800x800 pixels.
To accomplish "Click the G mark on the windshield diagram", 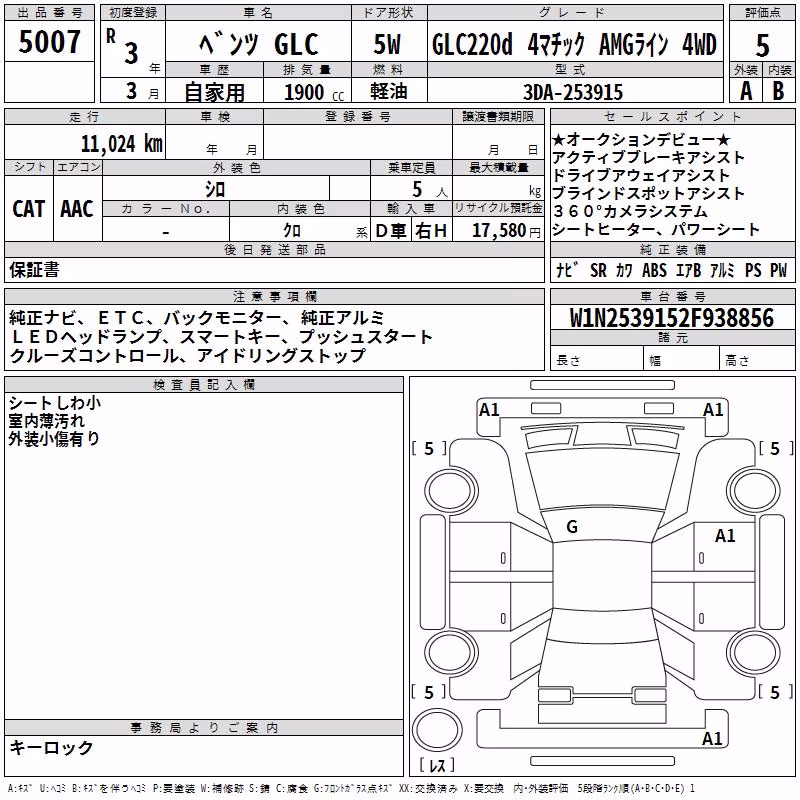I will (572, 527).
